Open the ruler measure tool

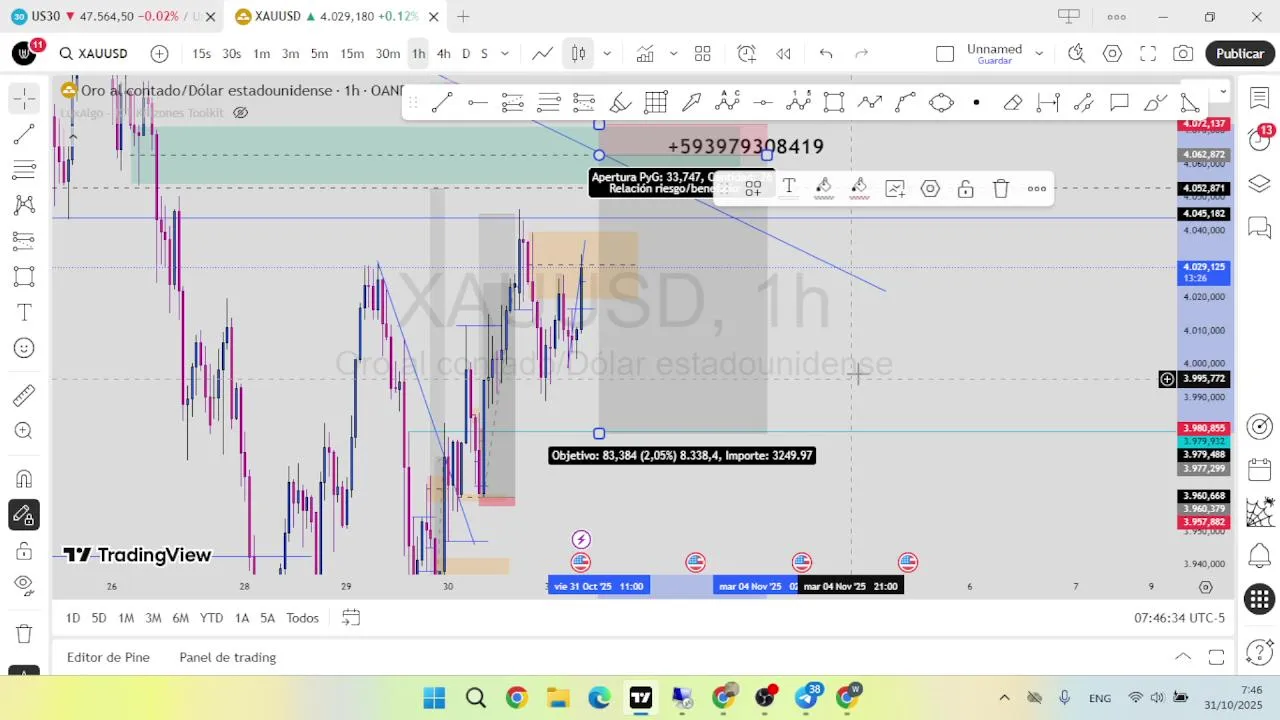[x=24, y=396]
